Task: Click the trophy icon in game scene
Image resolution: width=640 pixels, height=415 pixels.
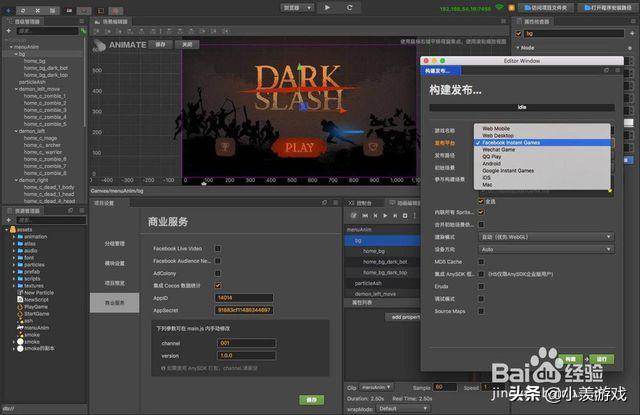Action: pos(225,147)
